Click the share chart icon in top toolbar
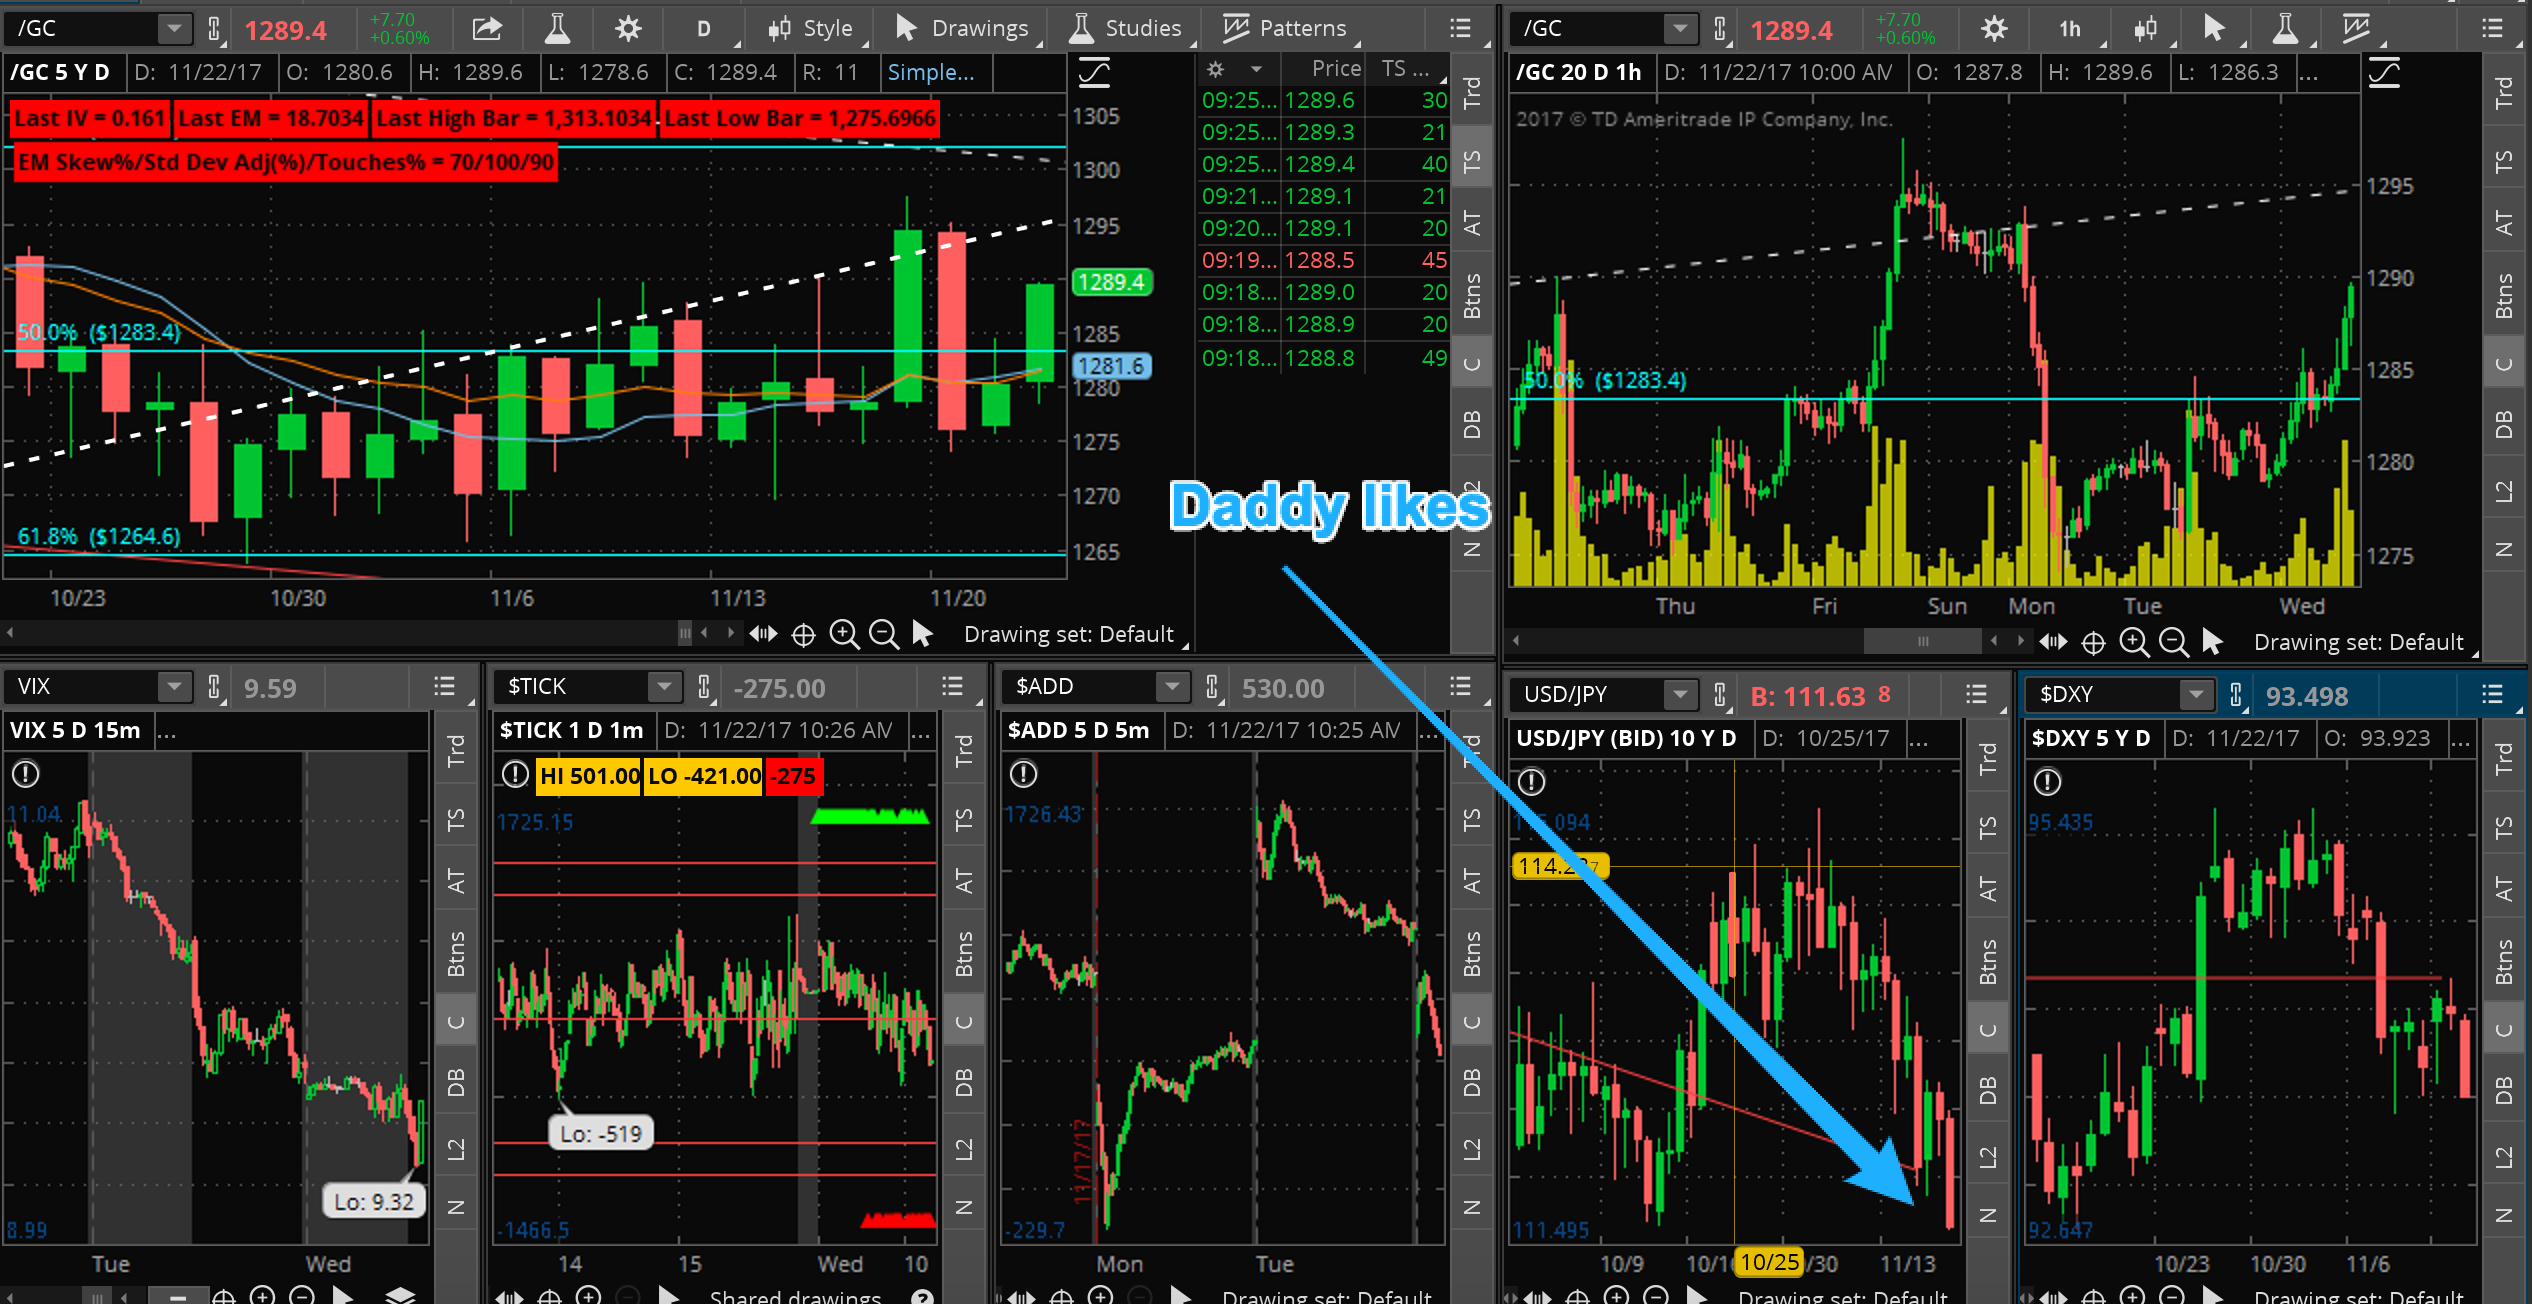 [487, 28]
